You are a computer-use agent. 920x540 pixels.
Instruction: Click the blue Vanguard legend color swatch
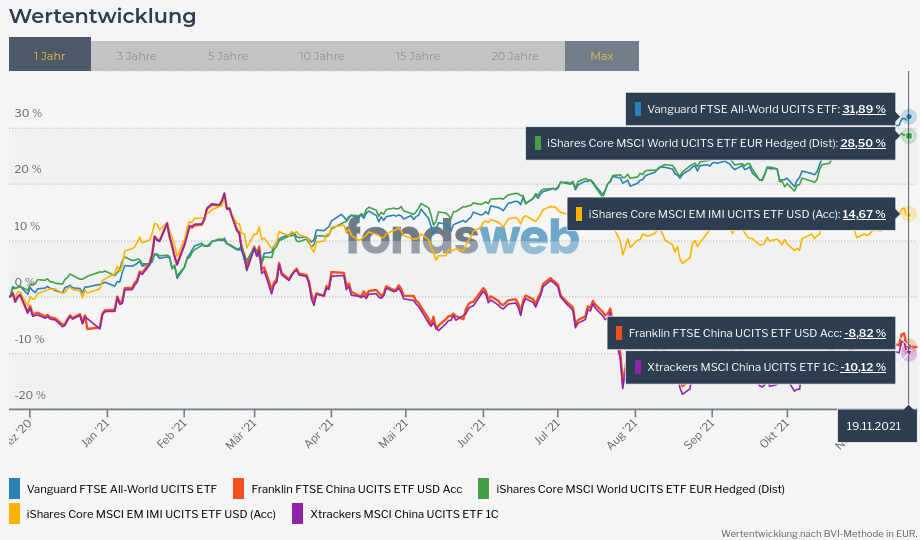(x=14, y=489)
